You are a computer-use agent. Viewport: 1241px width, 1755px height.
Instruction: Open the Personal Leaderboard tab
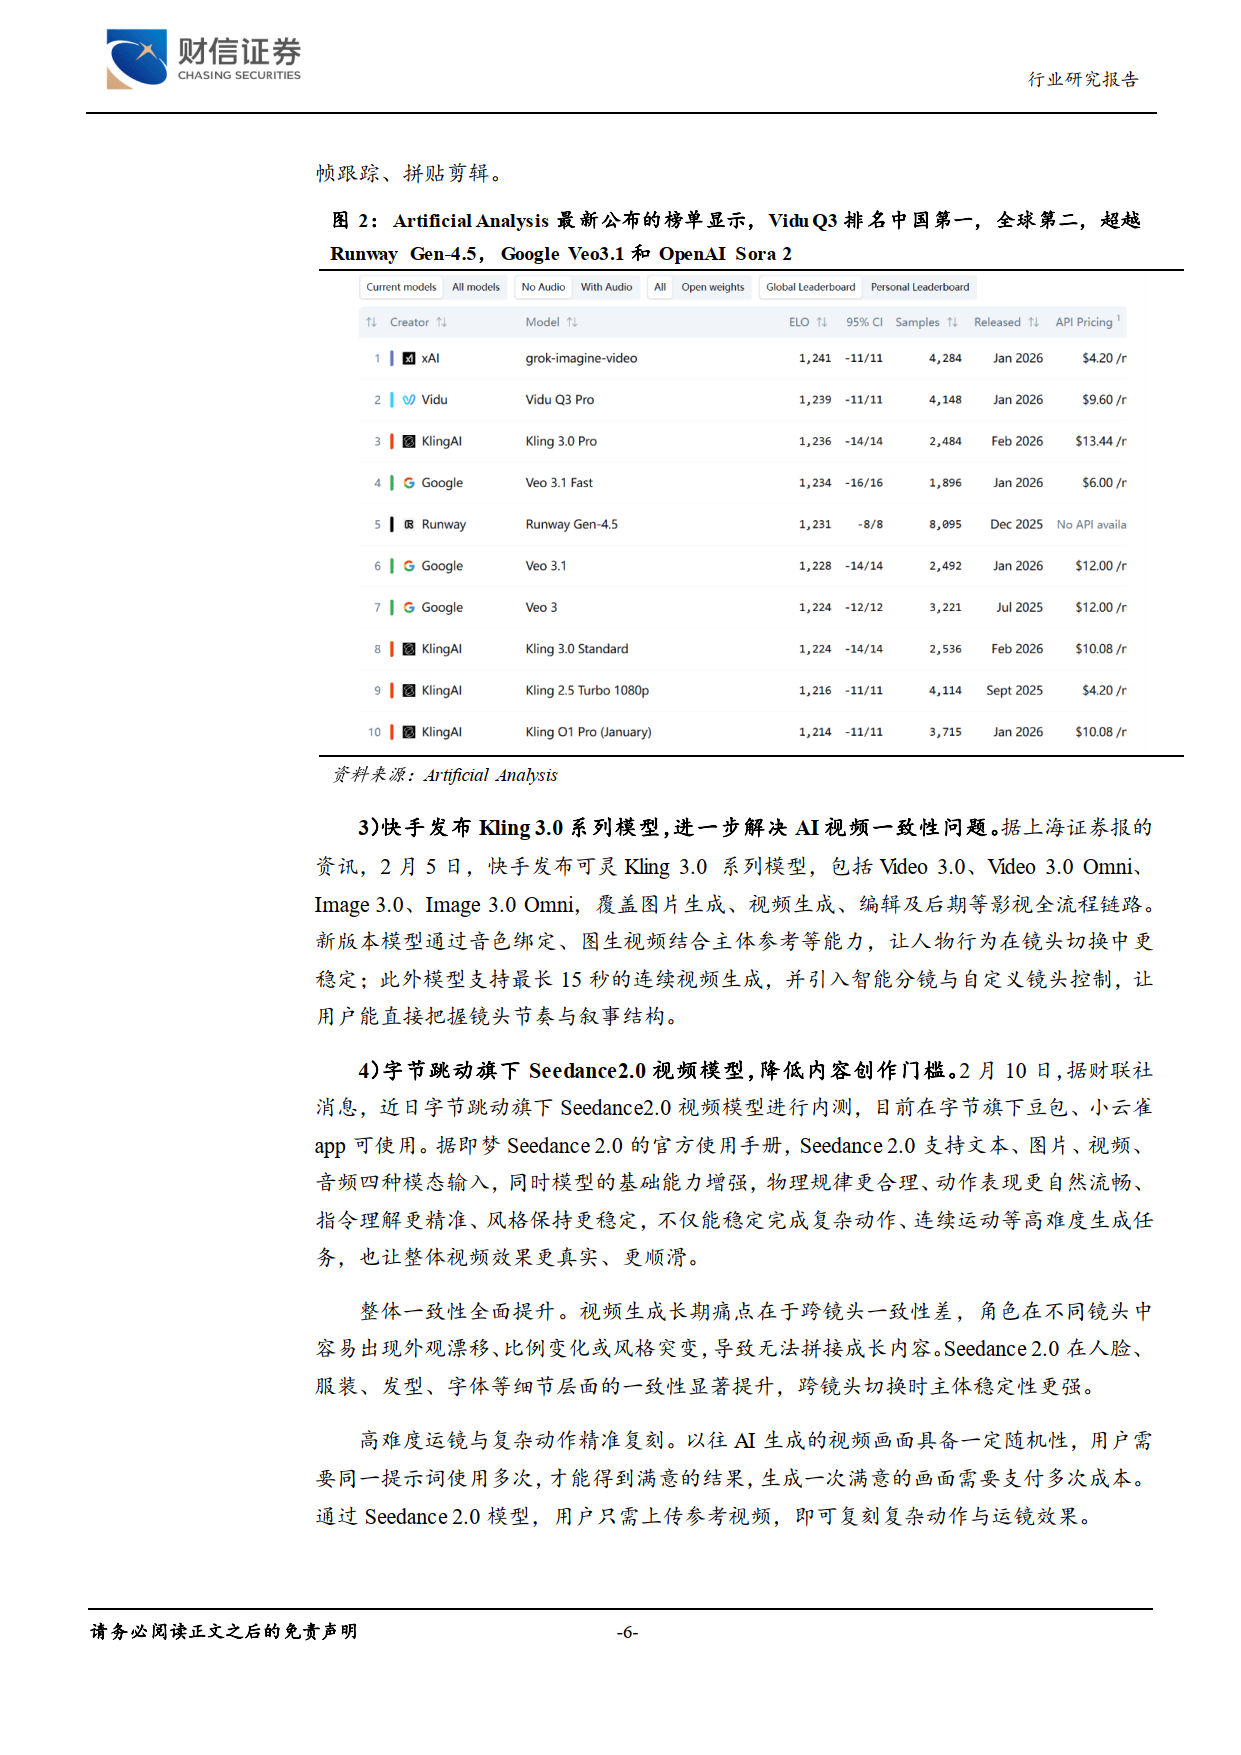[x=920, y=287]
